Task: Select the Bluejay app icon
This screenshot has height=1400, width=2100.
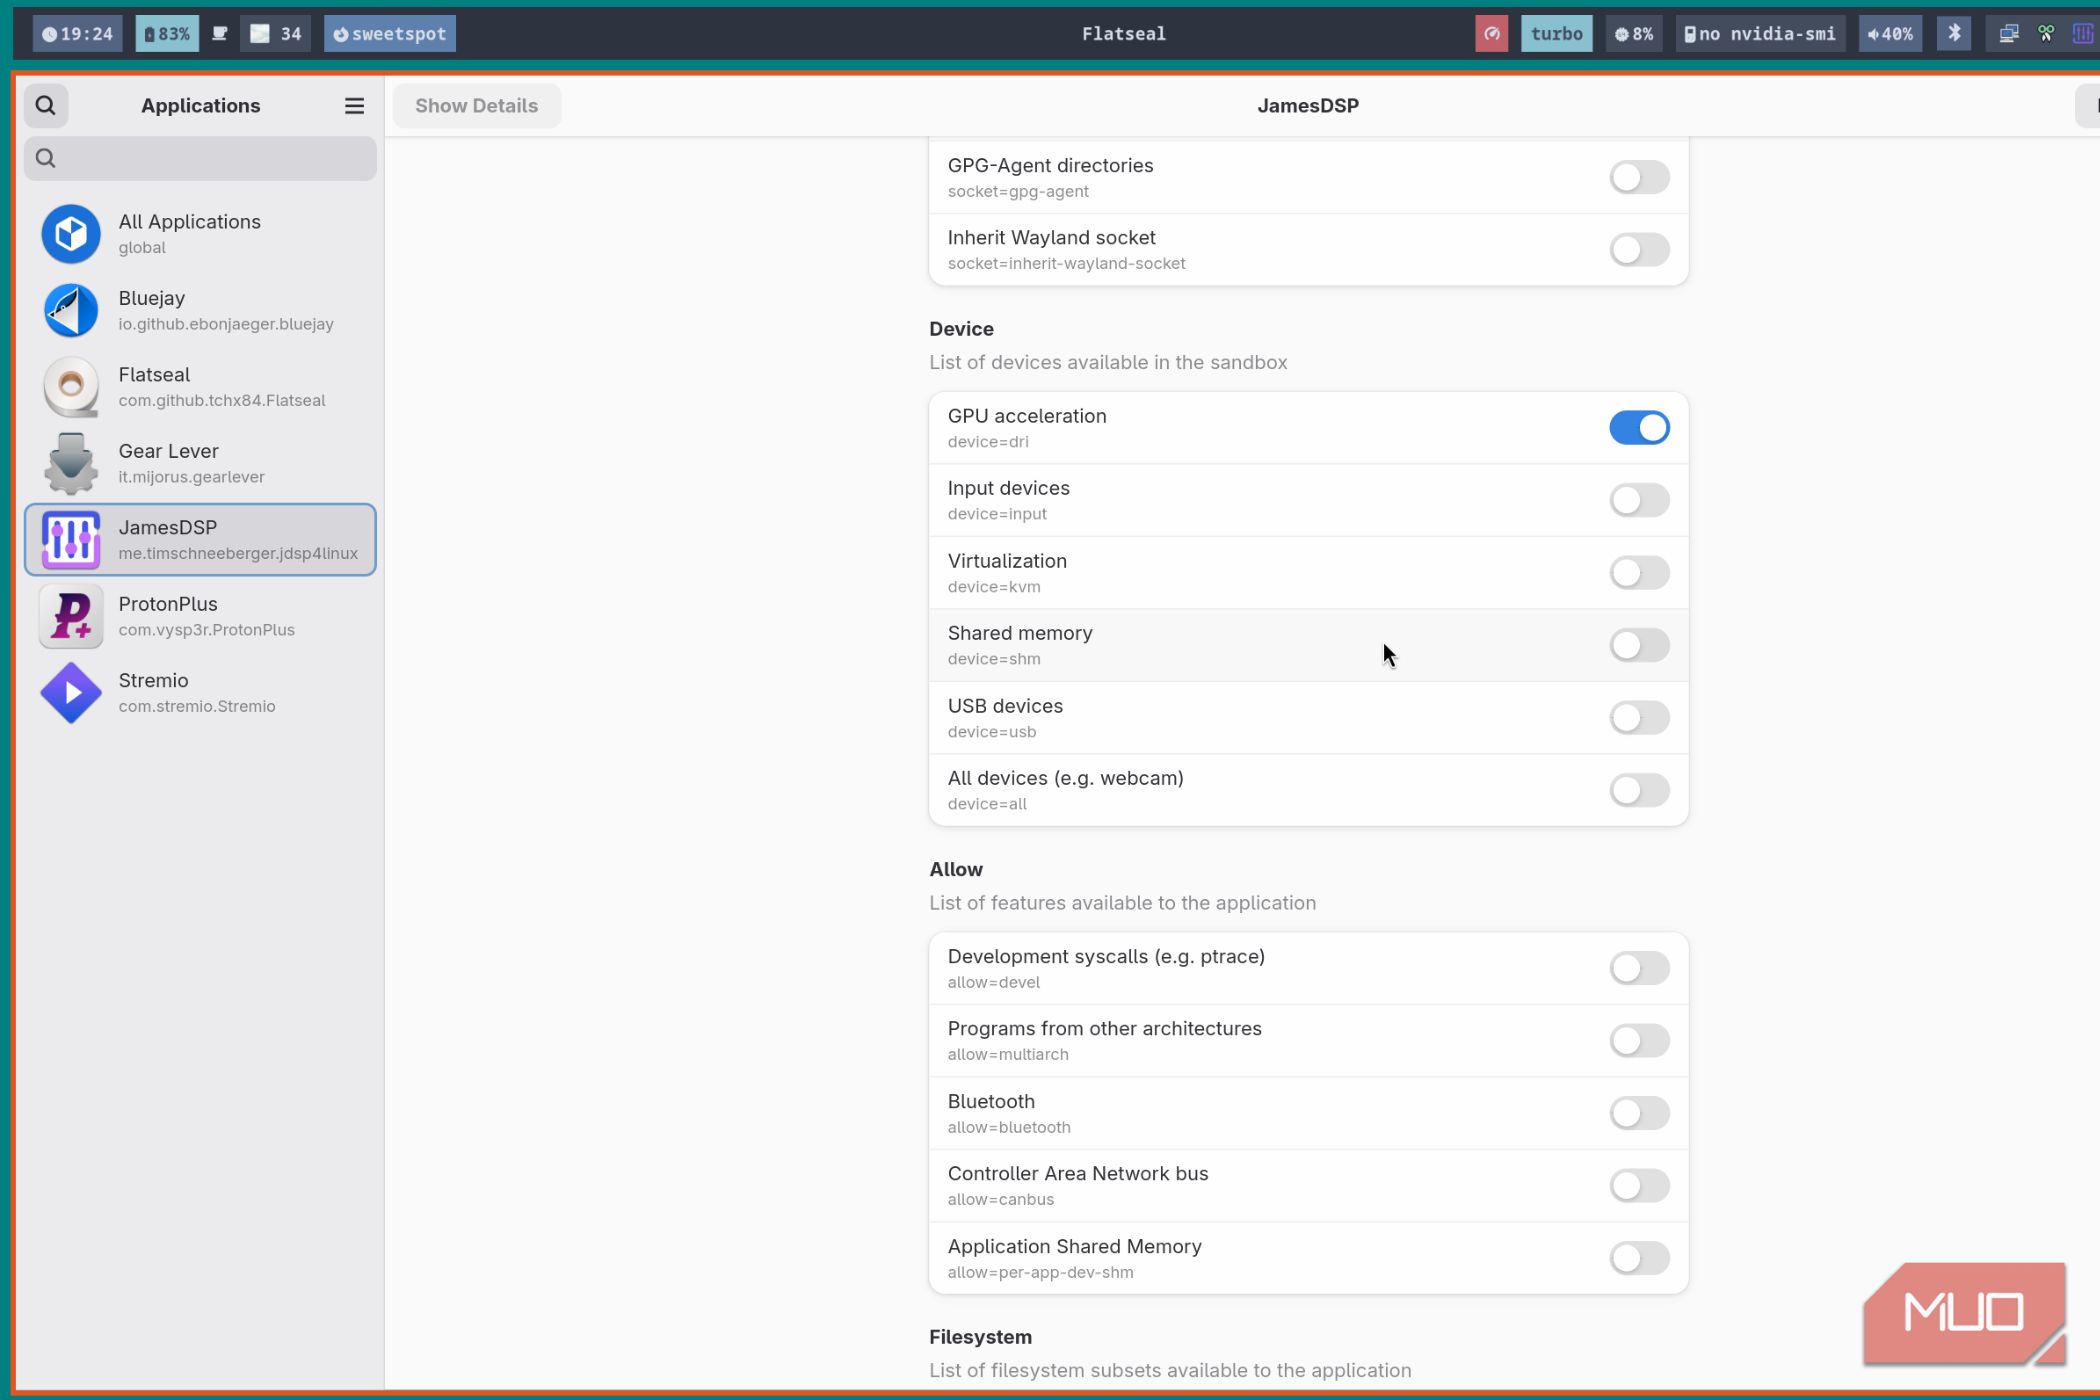Action: (x=71, y=310)
